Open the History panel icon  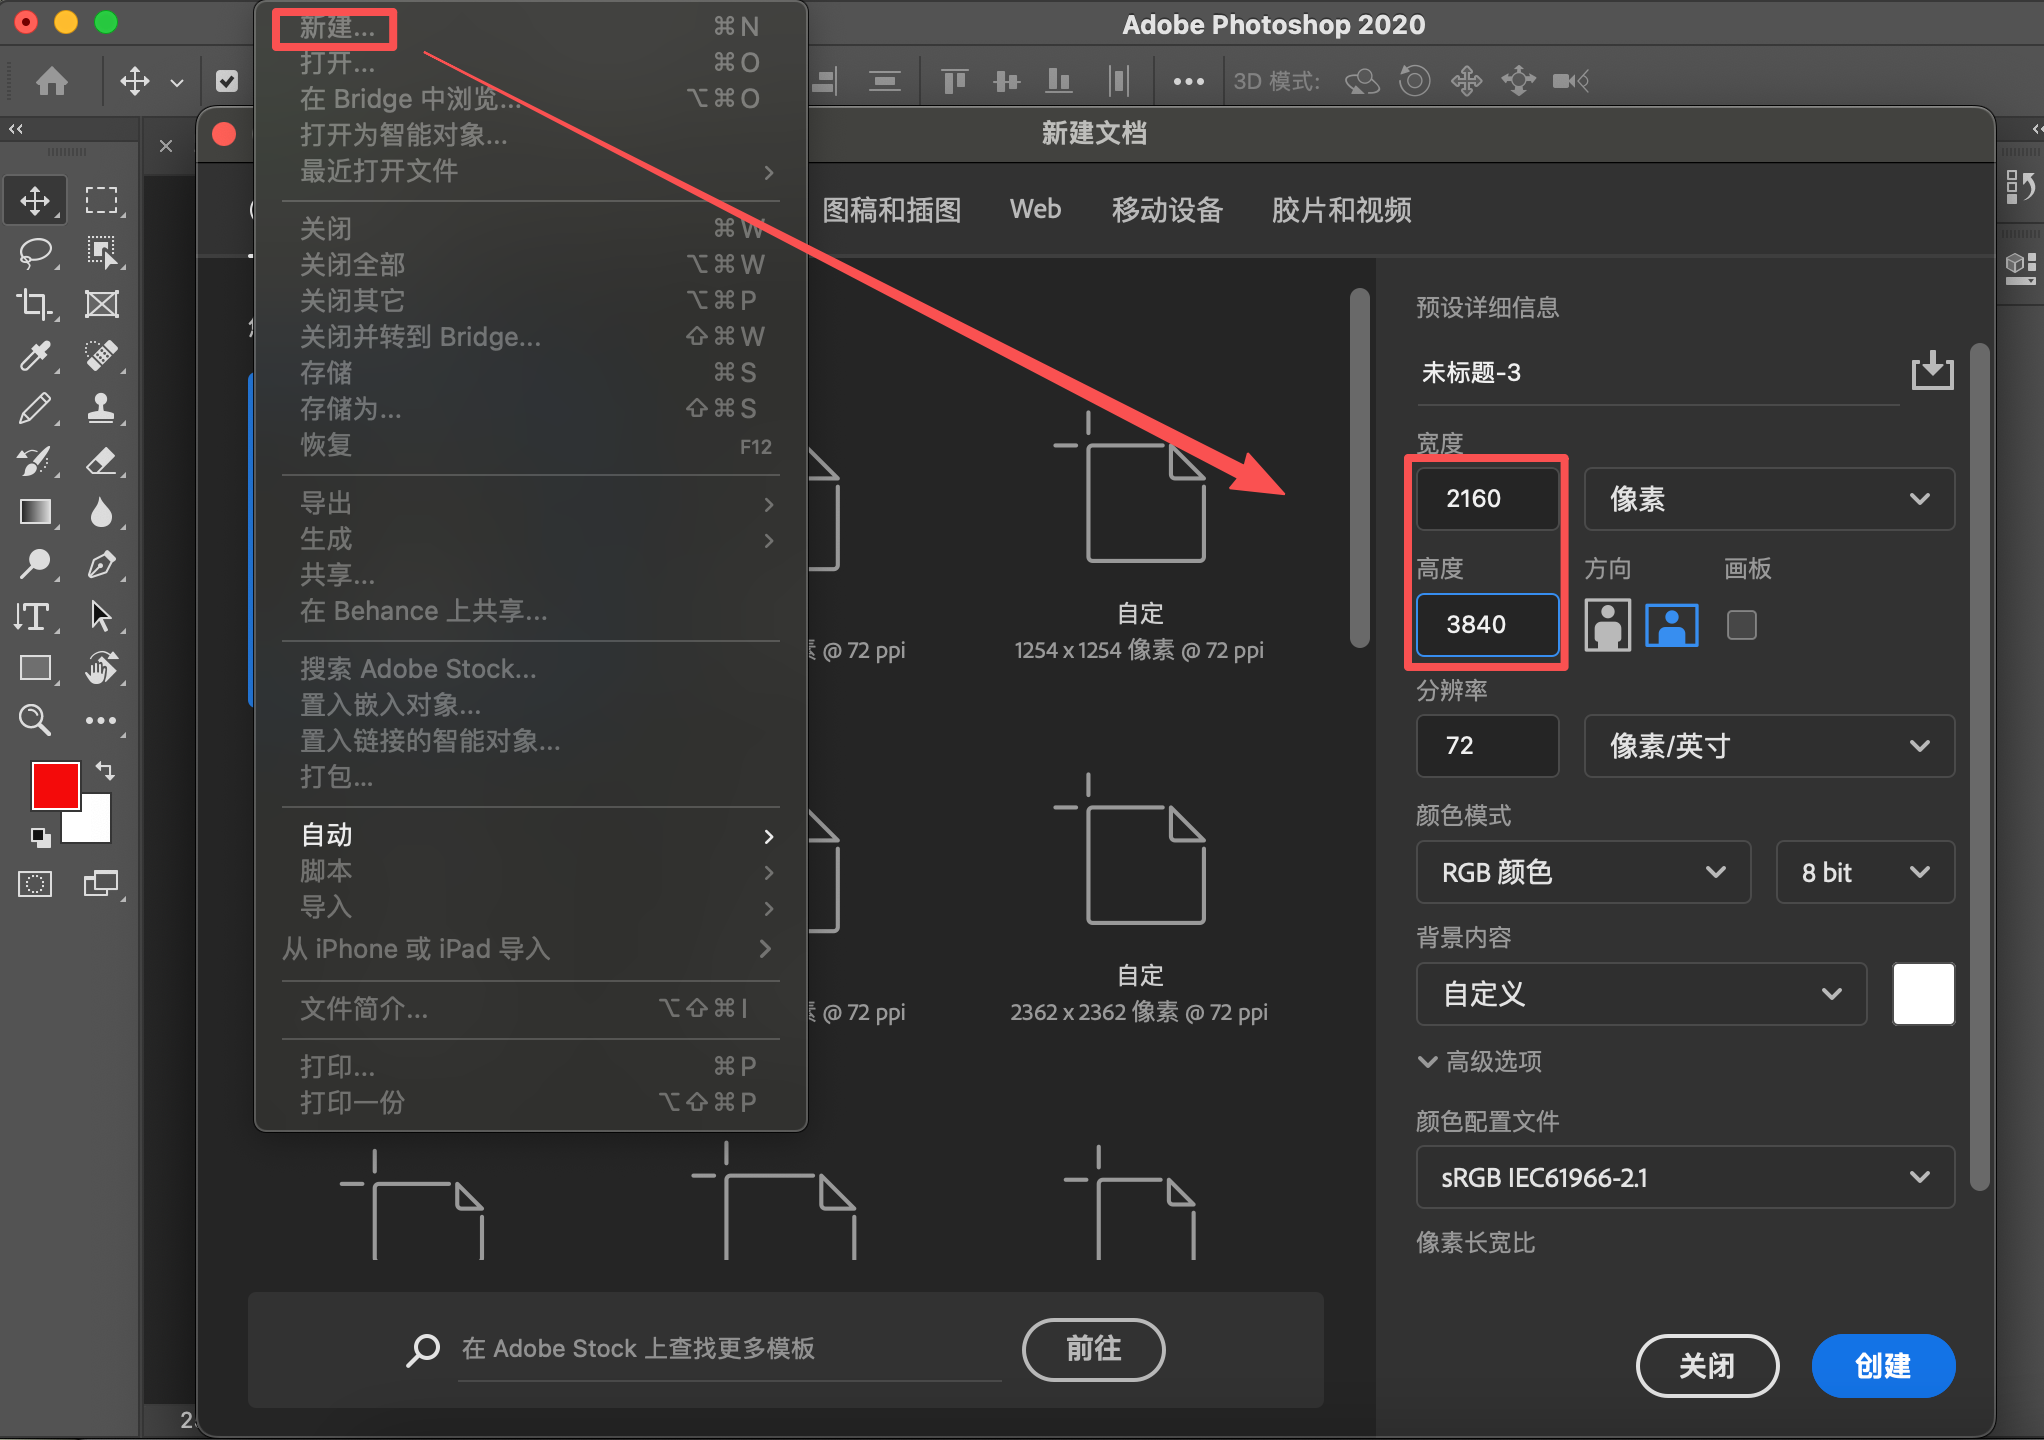[x=2020, y=186]
